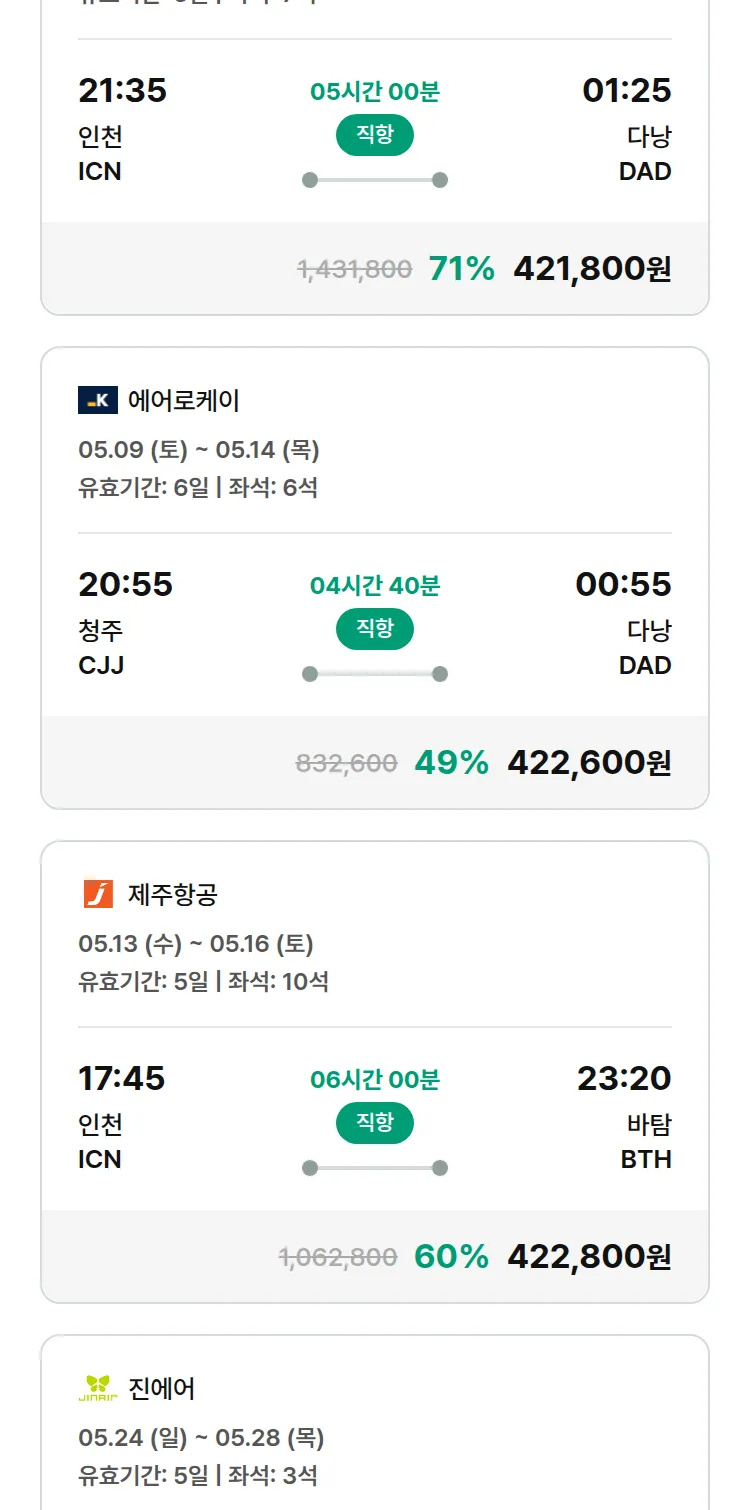Tap the 직항 badge on Cheongju flight
750x1510 pixels.
click(375, 629)
